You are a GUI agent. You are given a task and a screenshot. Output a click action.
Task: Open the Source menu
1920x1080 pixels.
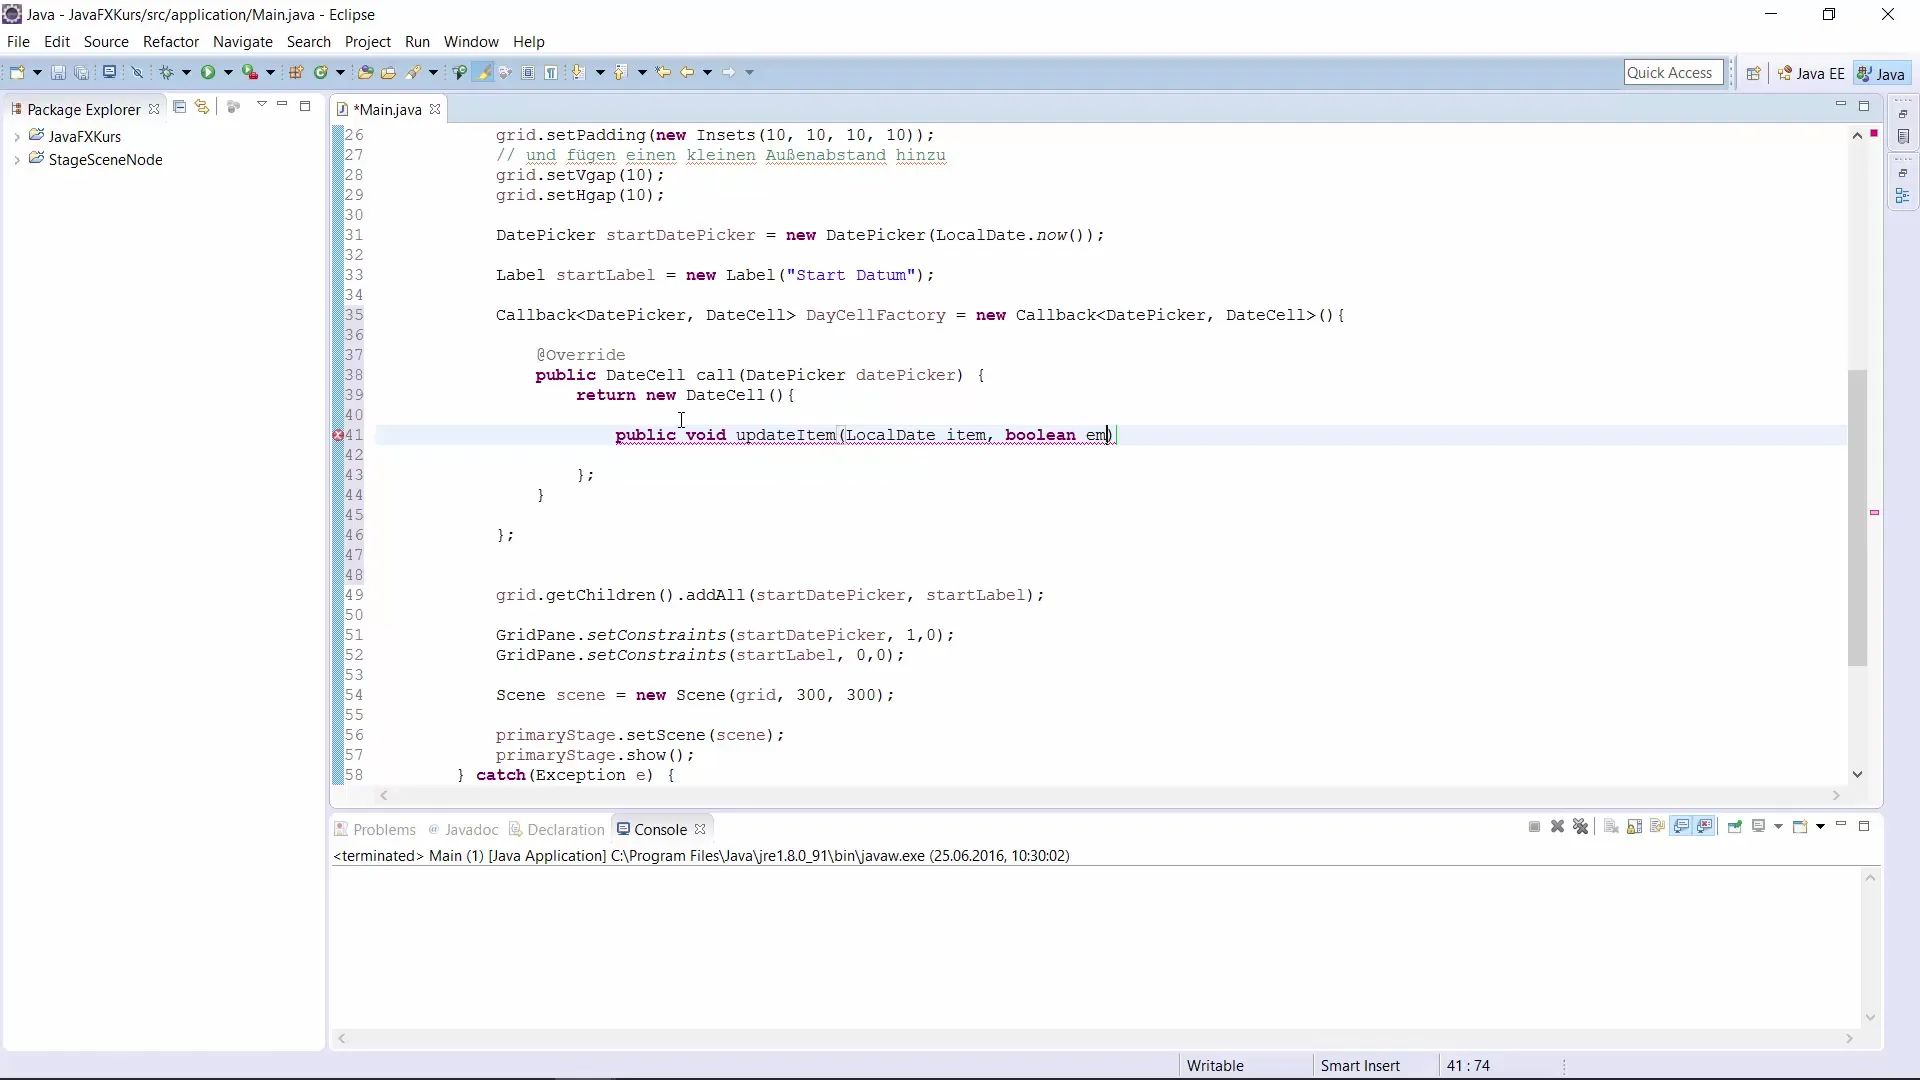pyautogui.click(x=106, y=42)
